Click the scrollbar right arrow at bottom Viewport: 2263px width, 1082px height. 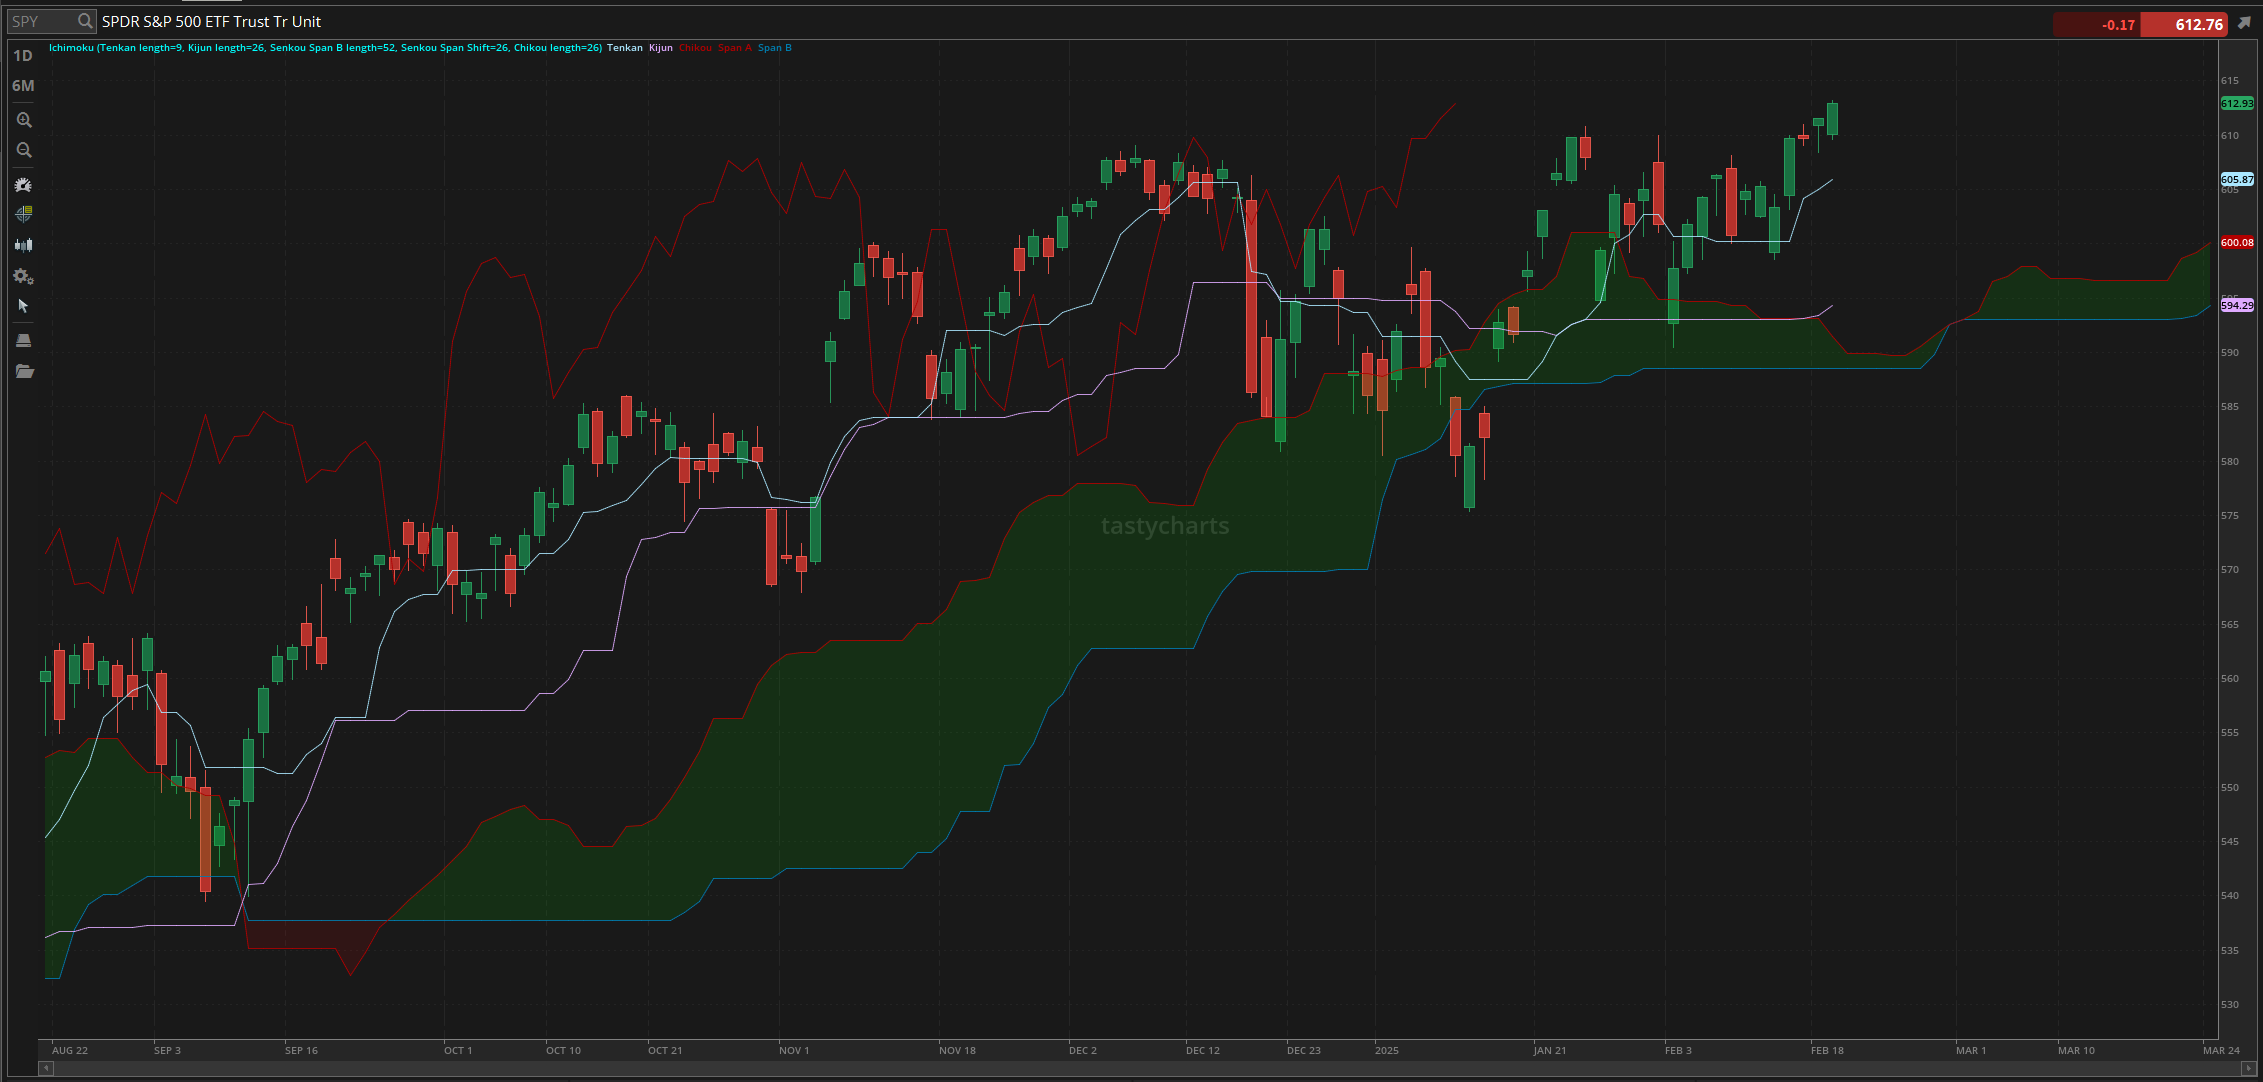[2247, 1068]
